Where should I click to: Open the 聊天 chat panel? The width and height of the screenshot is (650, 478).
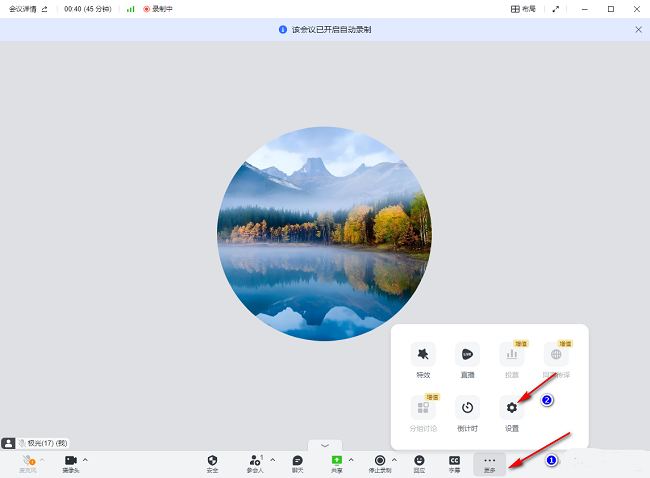297,463
